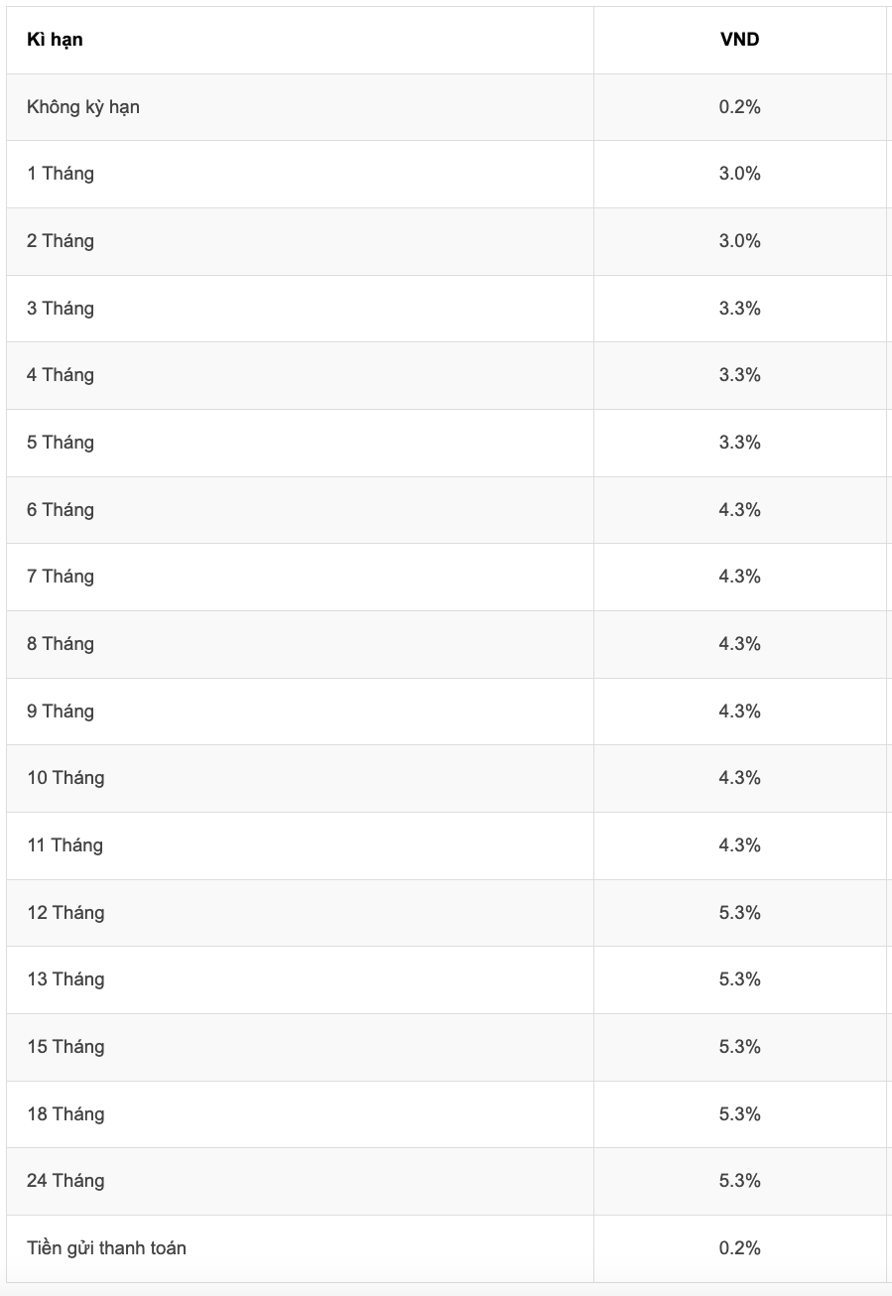
Task: Click the 4.3% rate for 11 Tháng
Action: tap(740, 845)
